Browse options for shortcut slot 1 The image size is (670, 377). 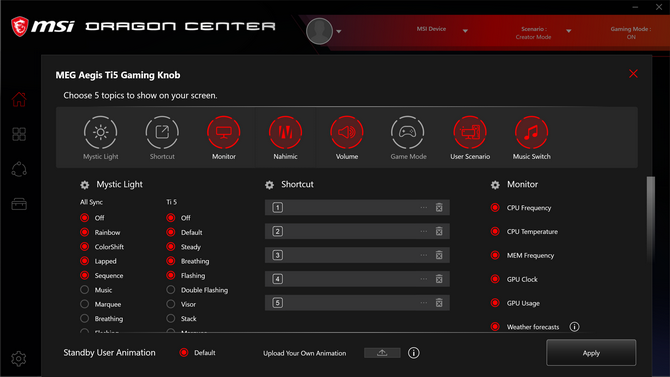423,207
